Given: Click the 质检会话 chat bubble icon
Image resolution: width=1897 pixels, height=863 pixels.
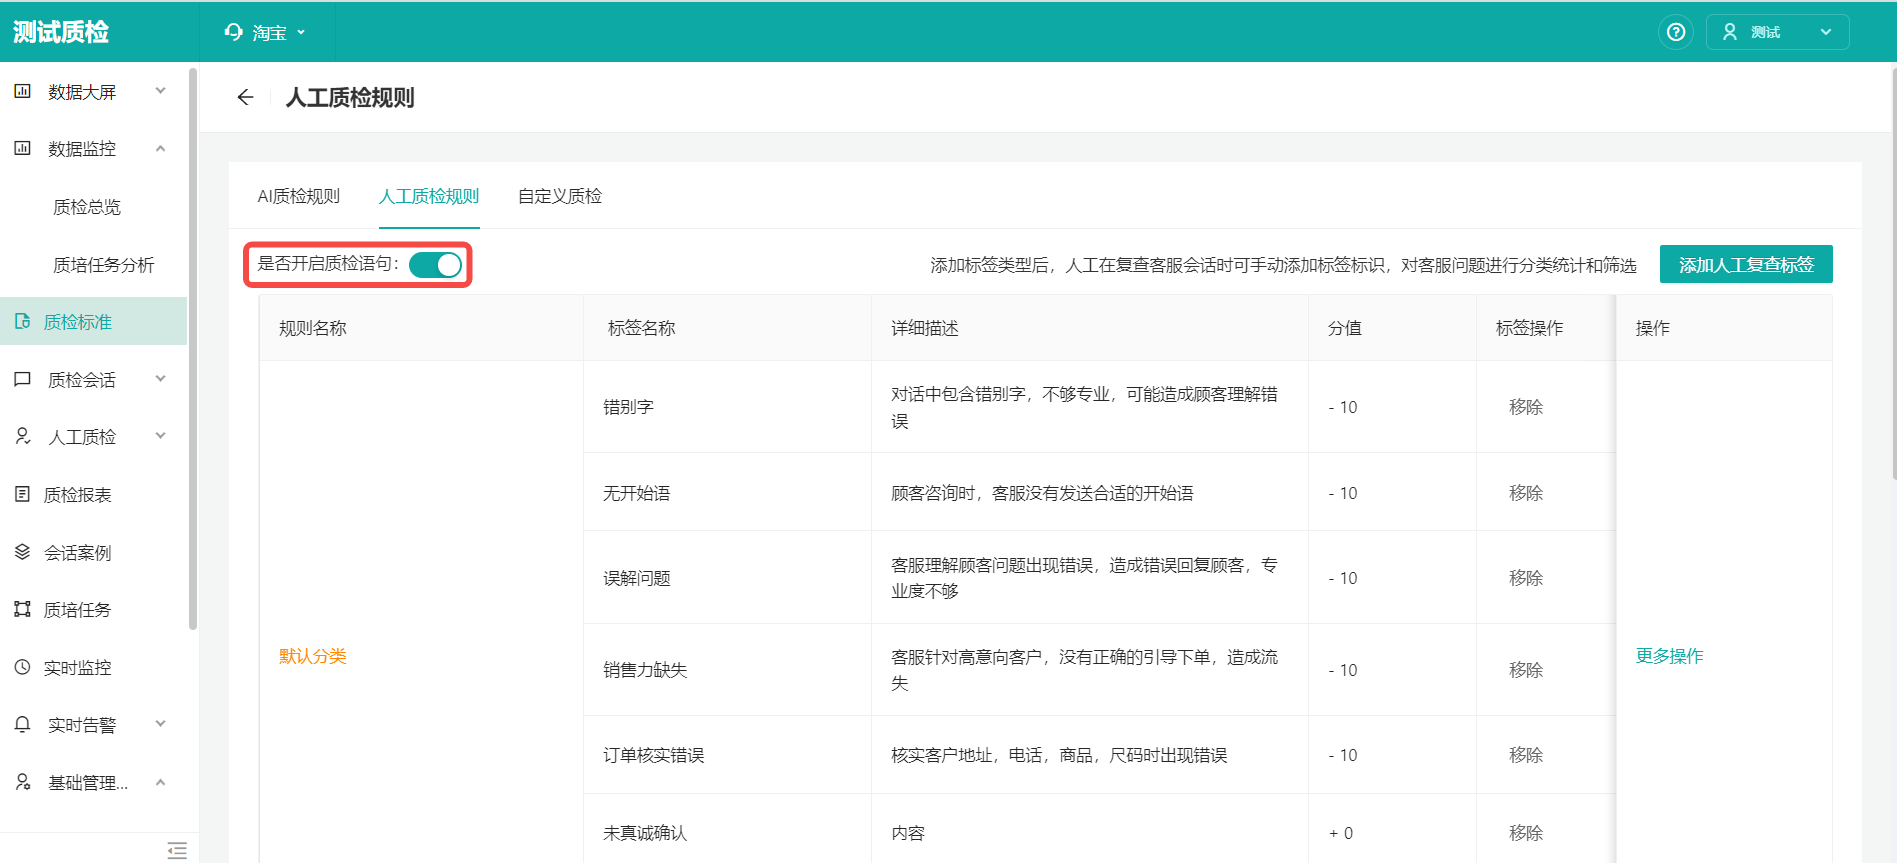Looking at the screenshot, I should [22, 380].
